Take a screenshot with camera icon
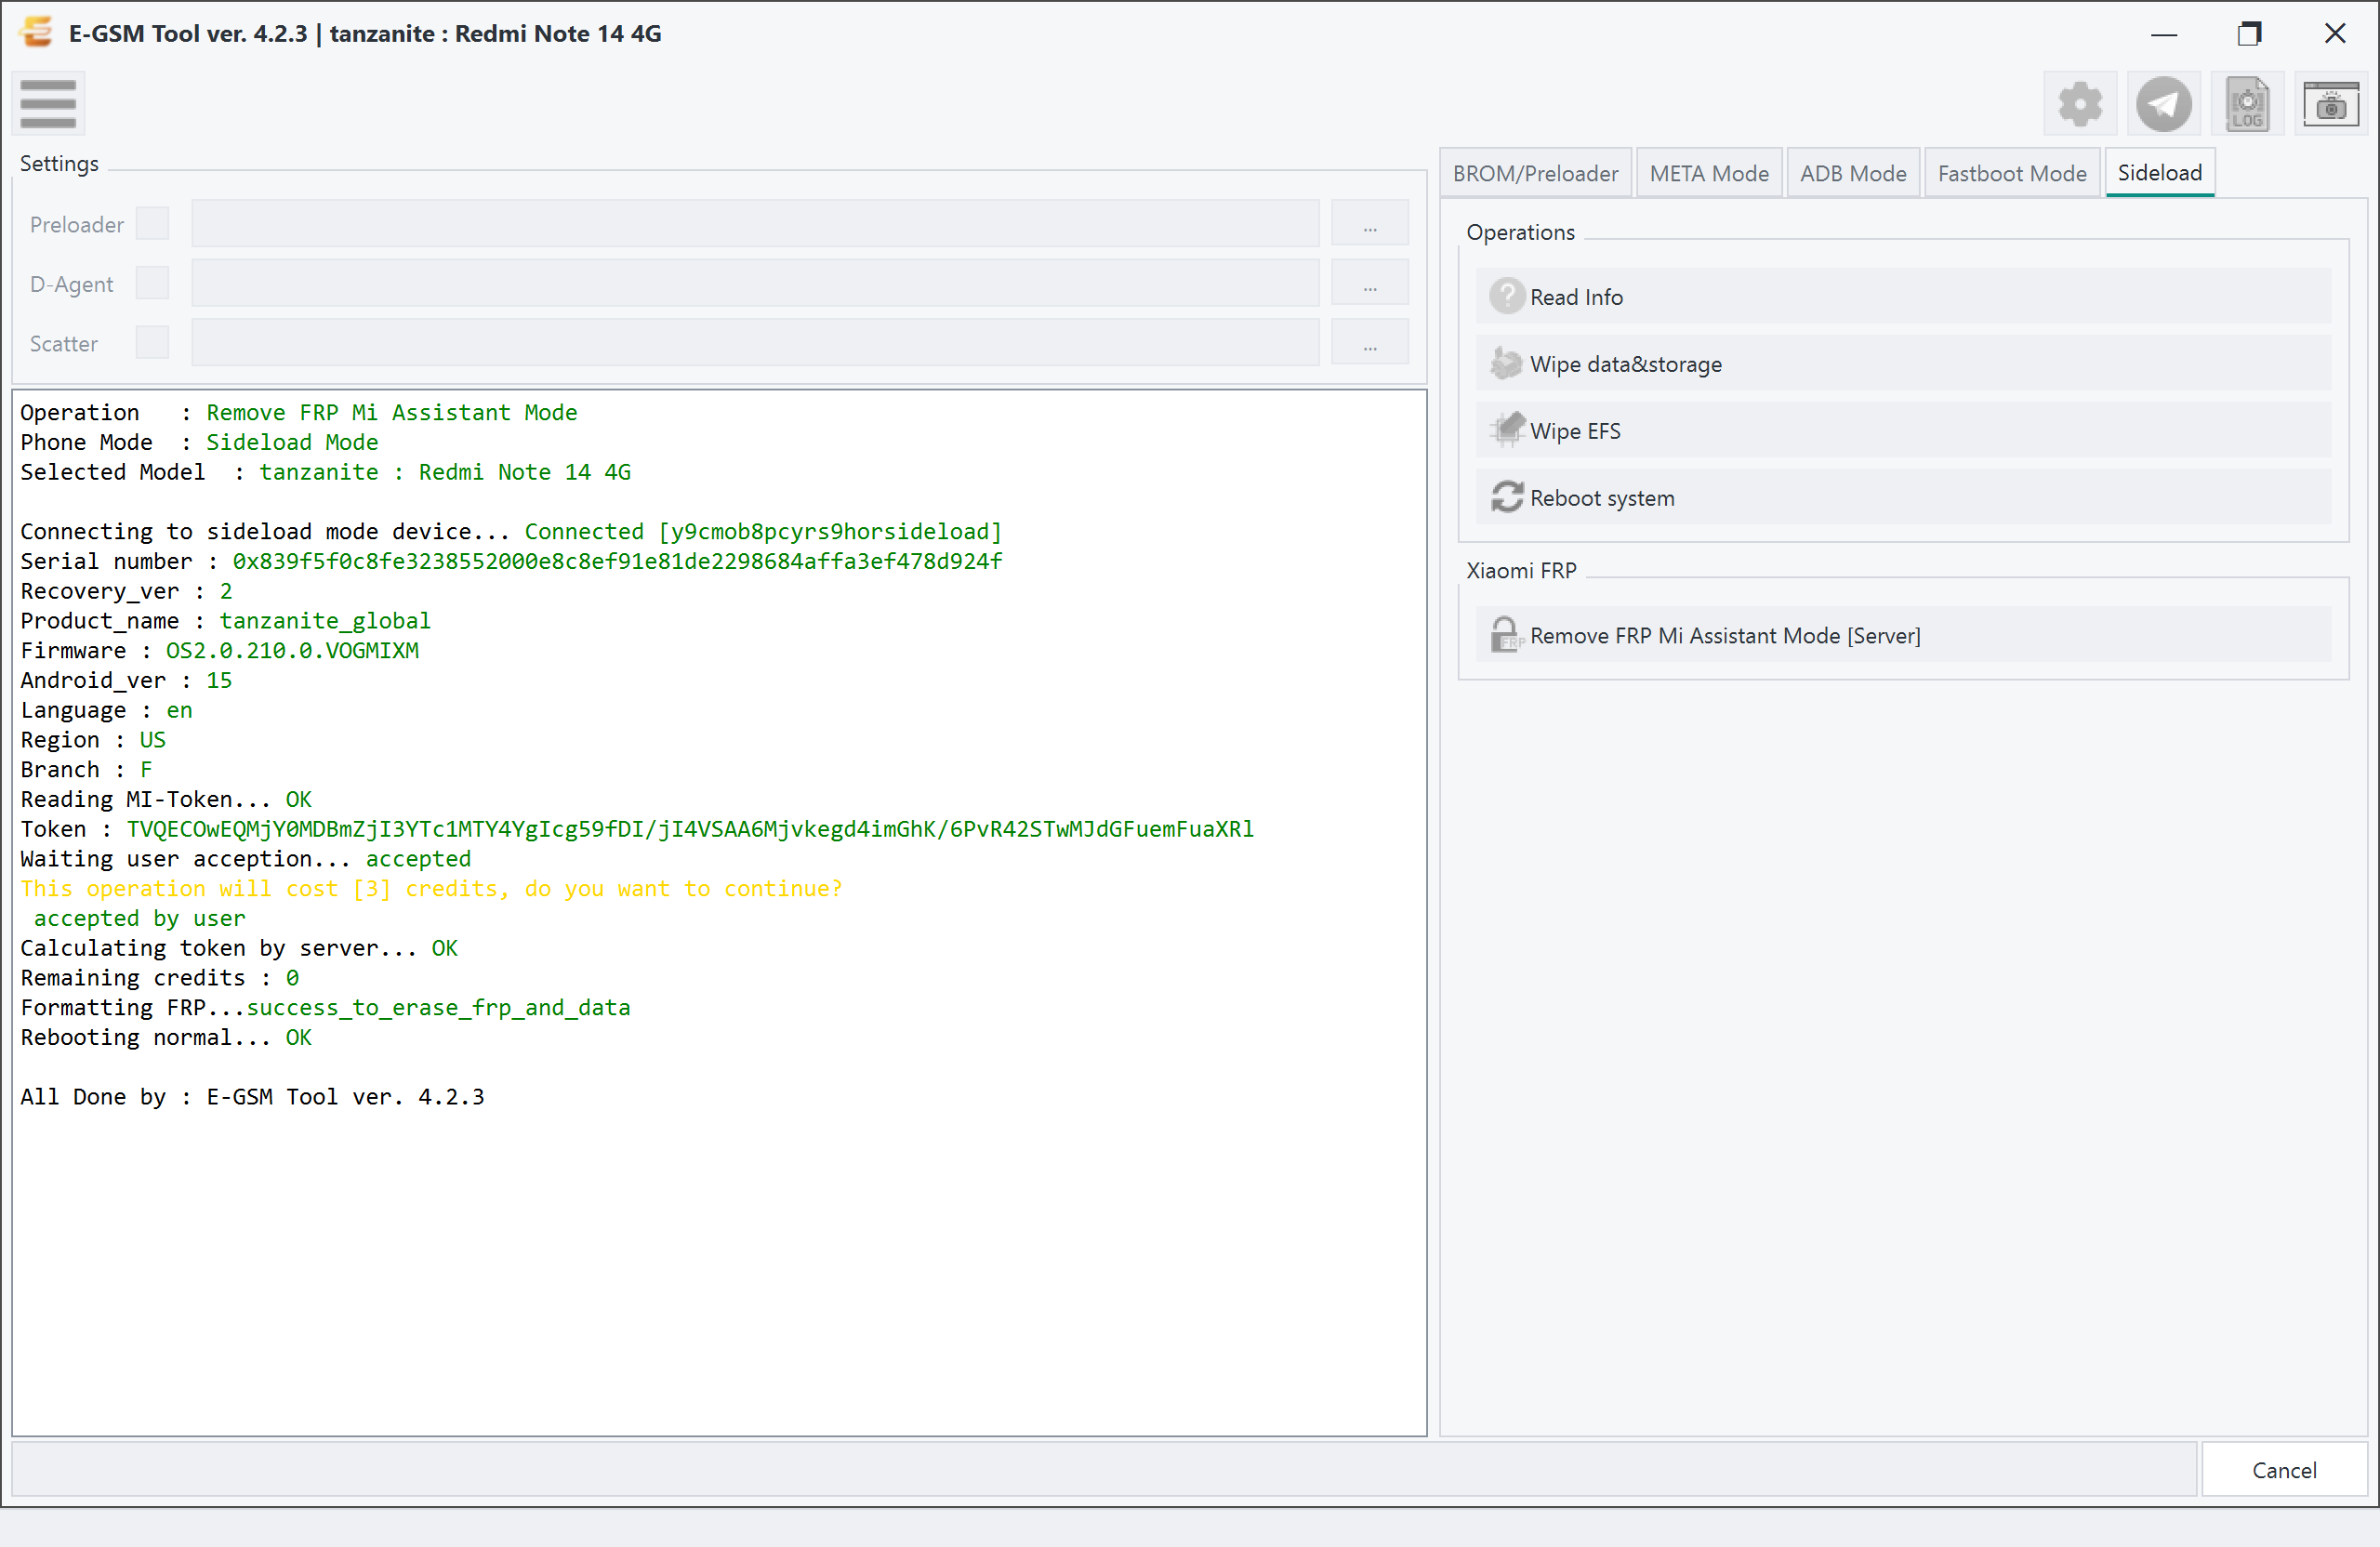Image resolution: width=2380 pixels, height=1547 pixels. (x=2331, y=104)
